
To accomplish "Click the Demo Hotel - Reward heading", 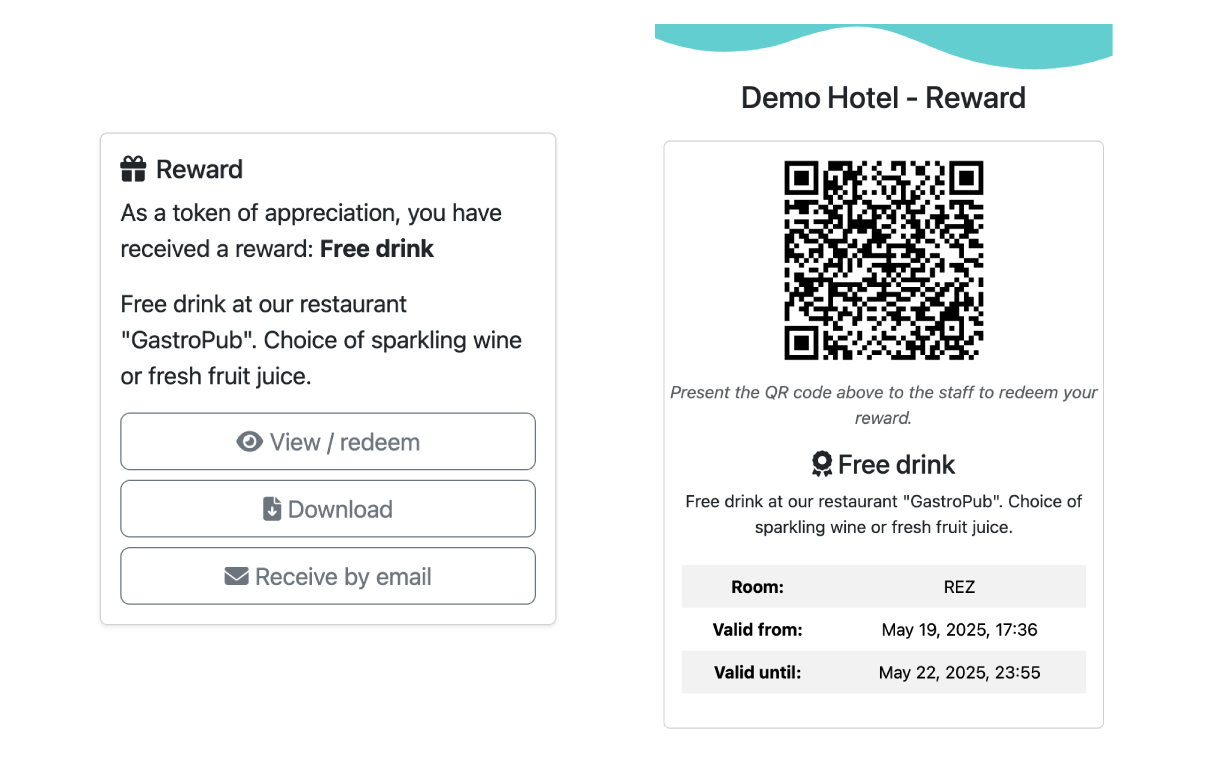I will (x=883, y=97).
